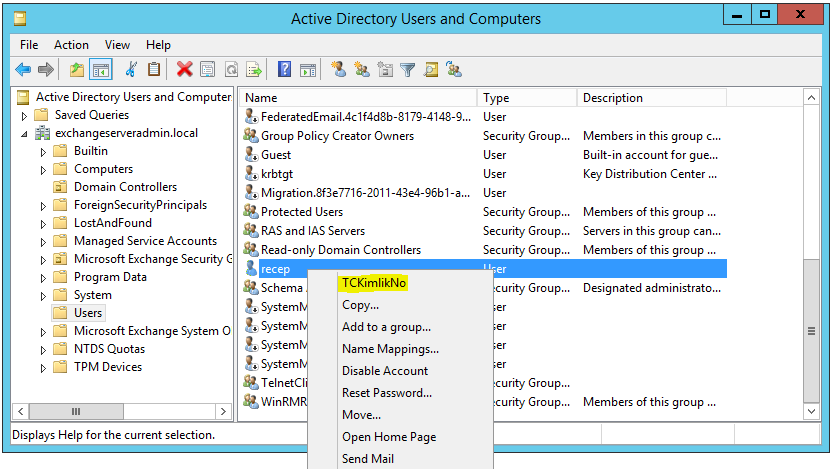Click the Forward arrow toolbar icon
The image size is (835, 469).
click(46, 69)
